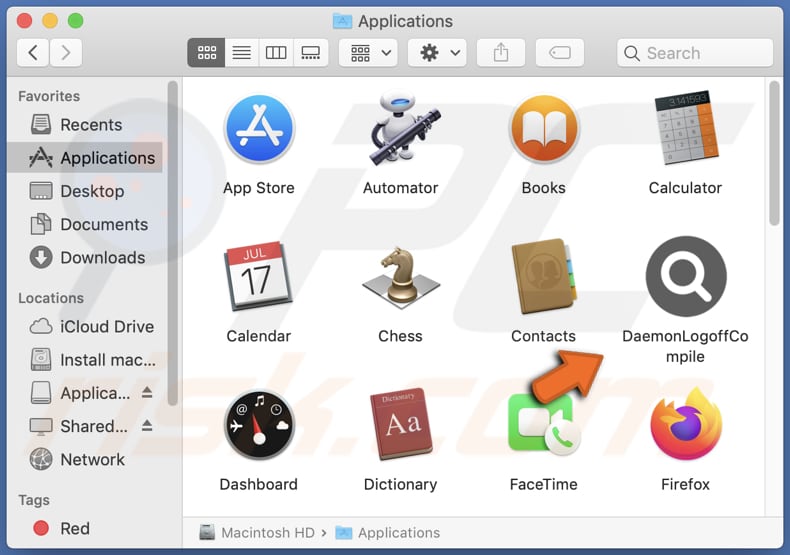
Task: Select the Install mac... volume
Action: (85, 360)
